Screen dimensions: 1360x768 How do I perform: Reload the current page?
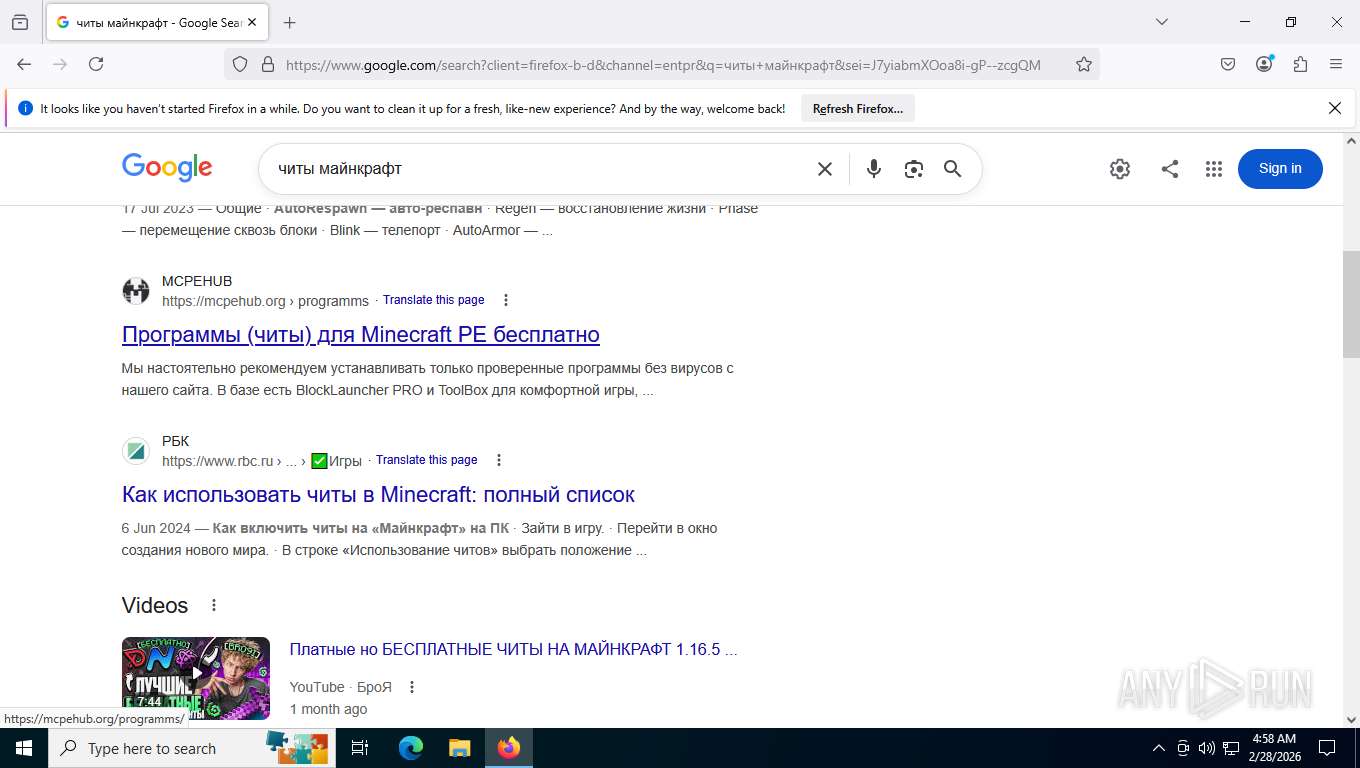coord(96,64)
